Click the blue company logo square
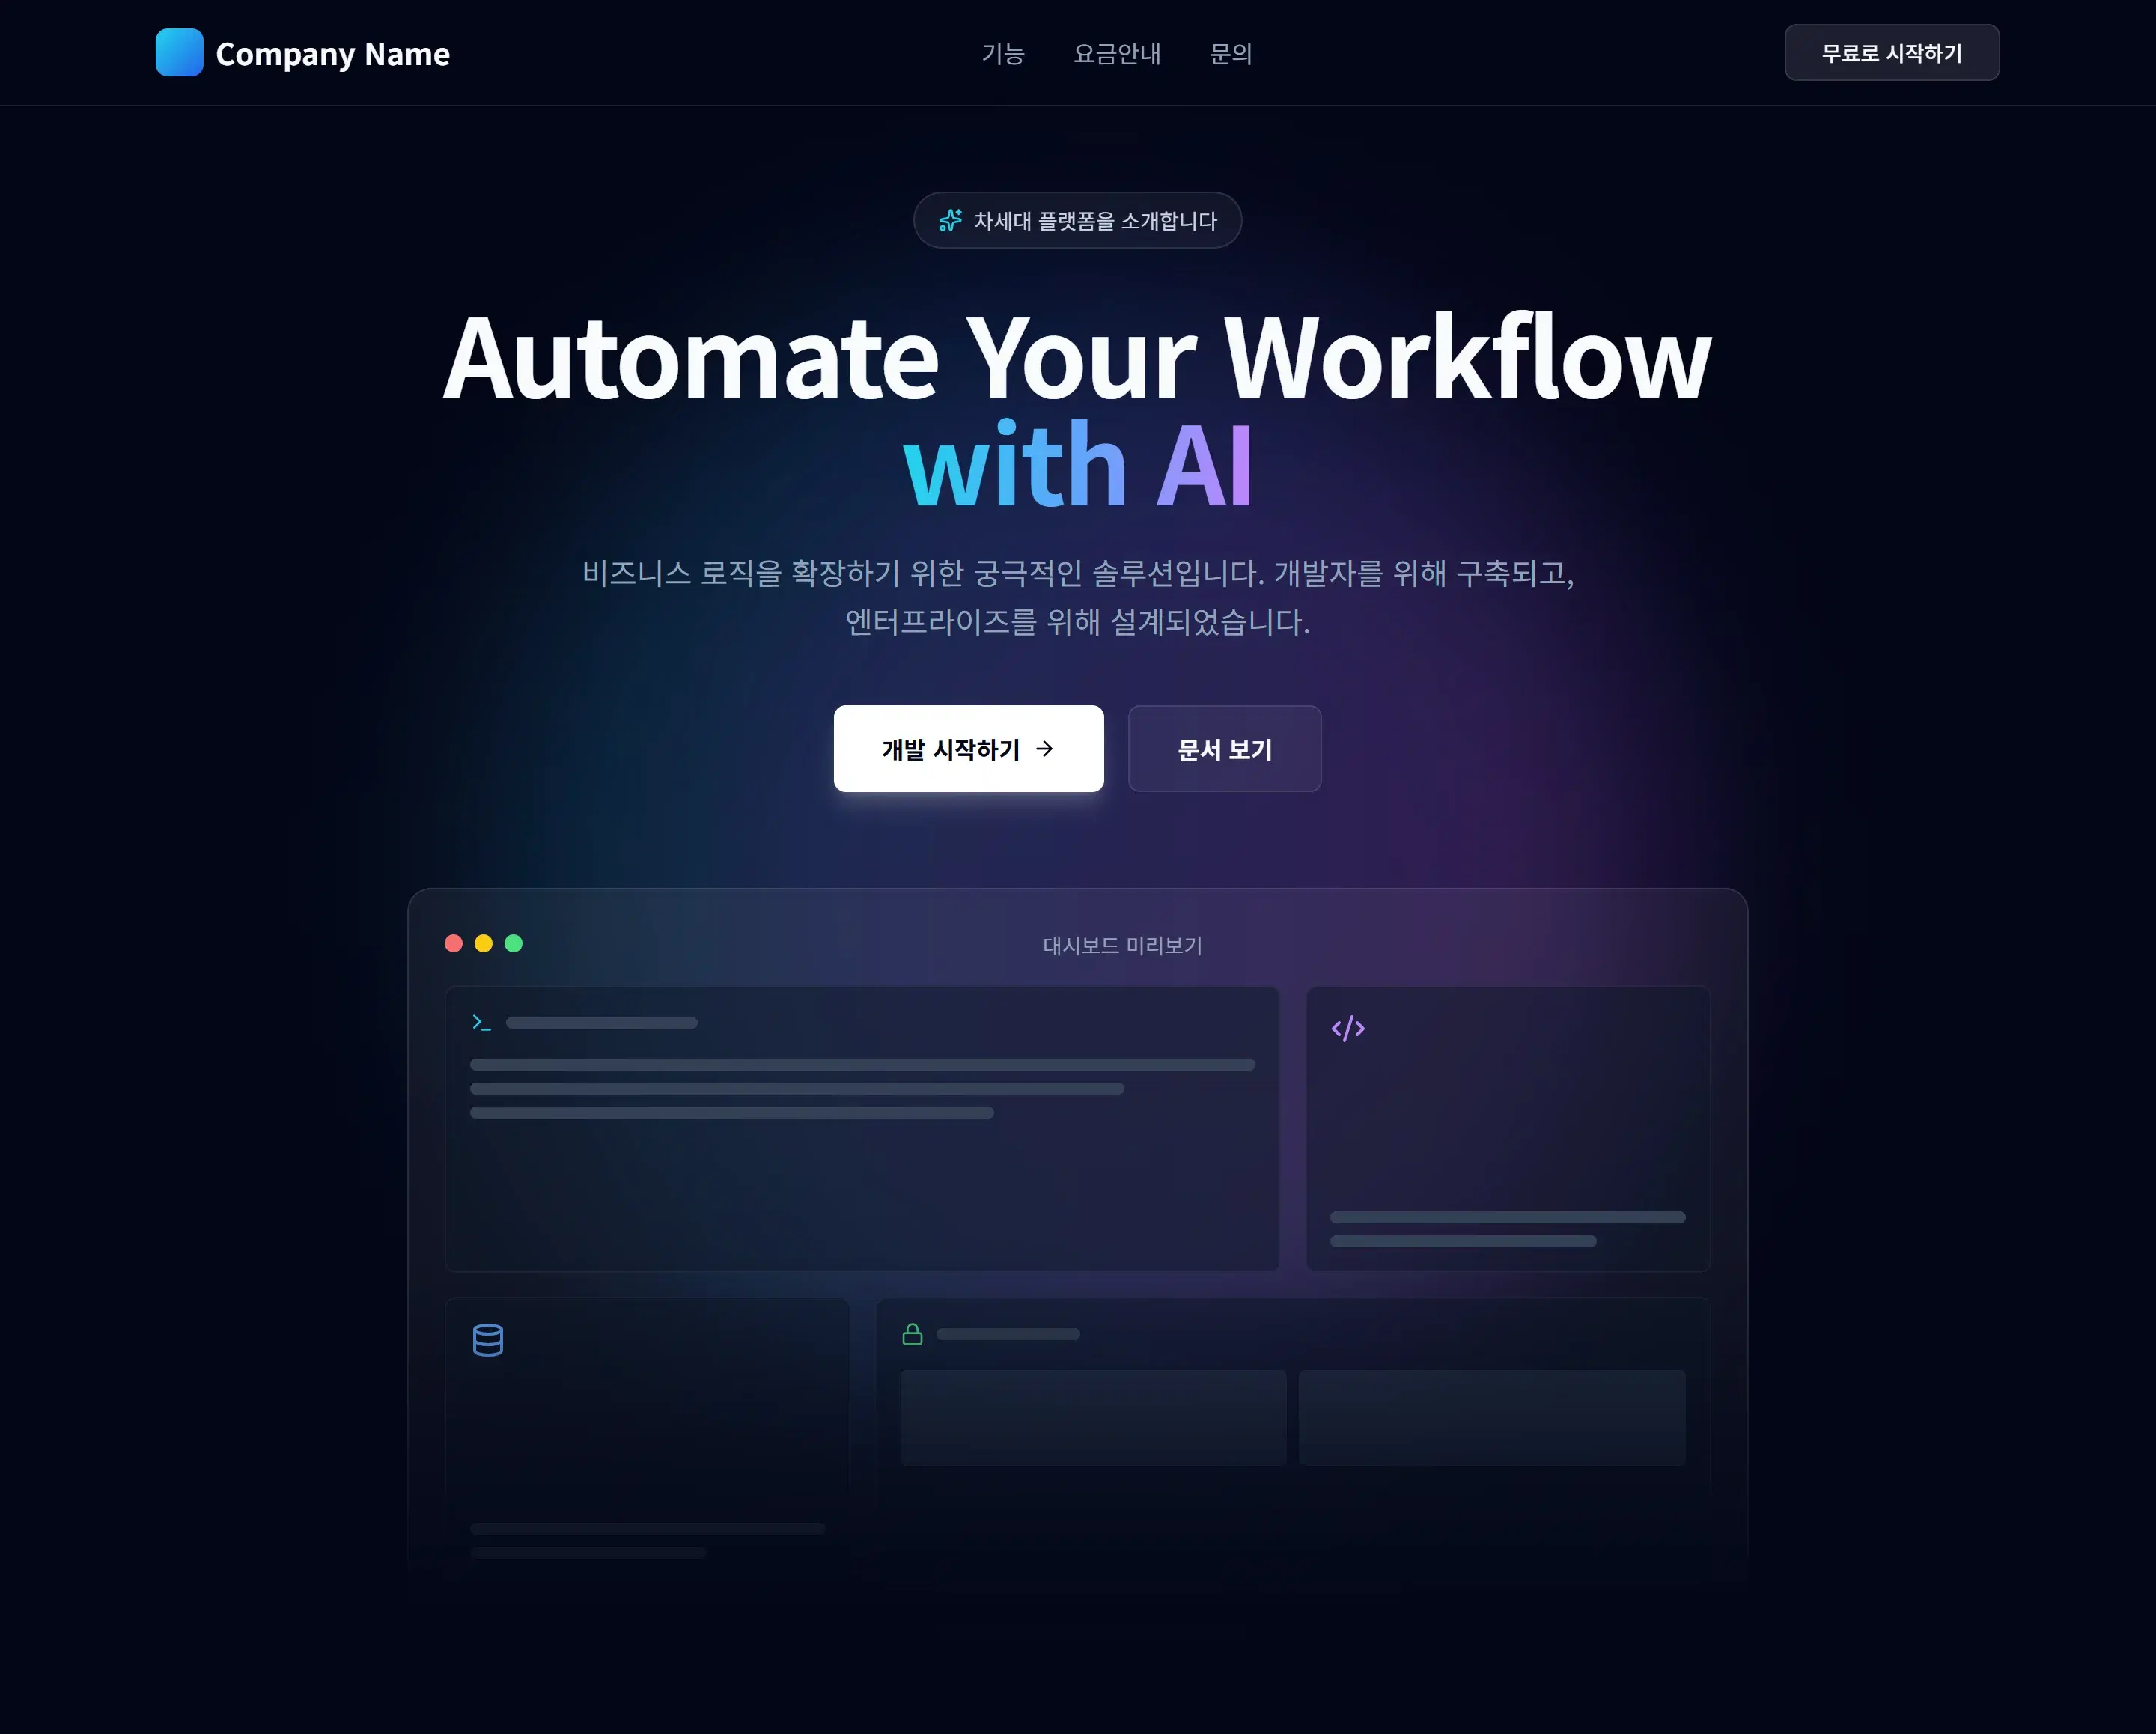 tap(179, 53)
